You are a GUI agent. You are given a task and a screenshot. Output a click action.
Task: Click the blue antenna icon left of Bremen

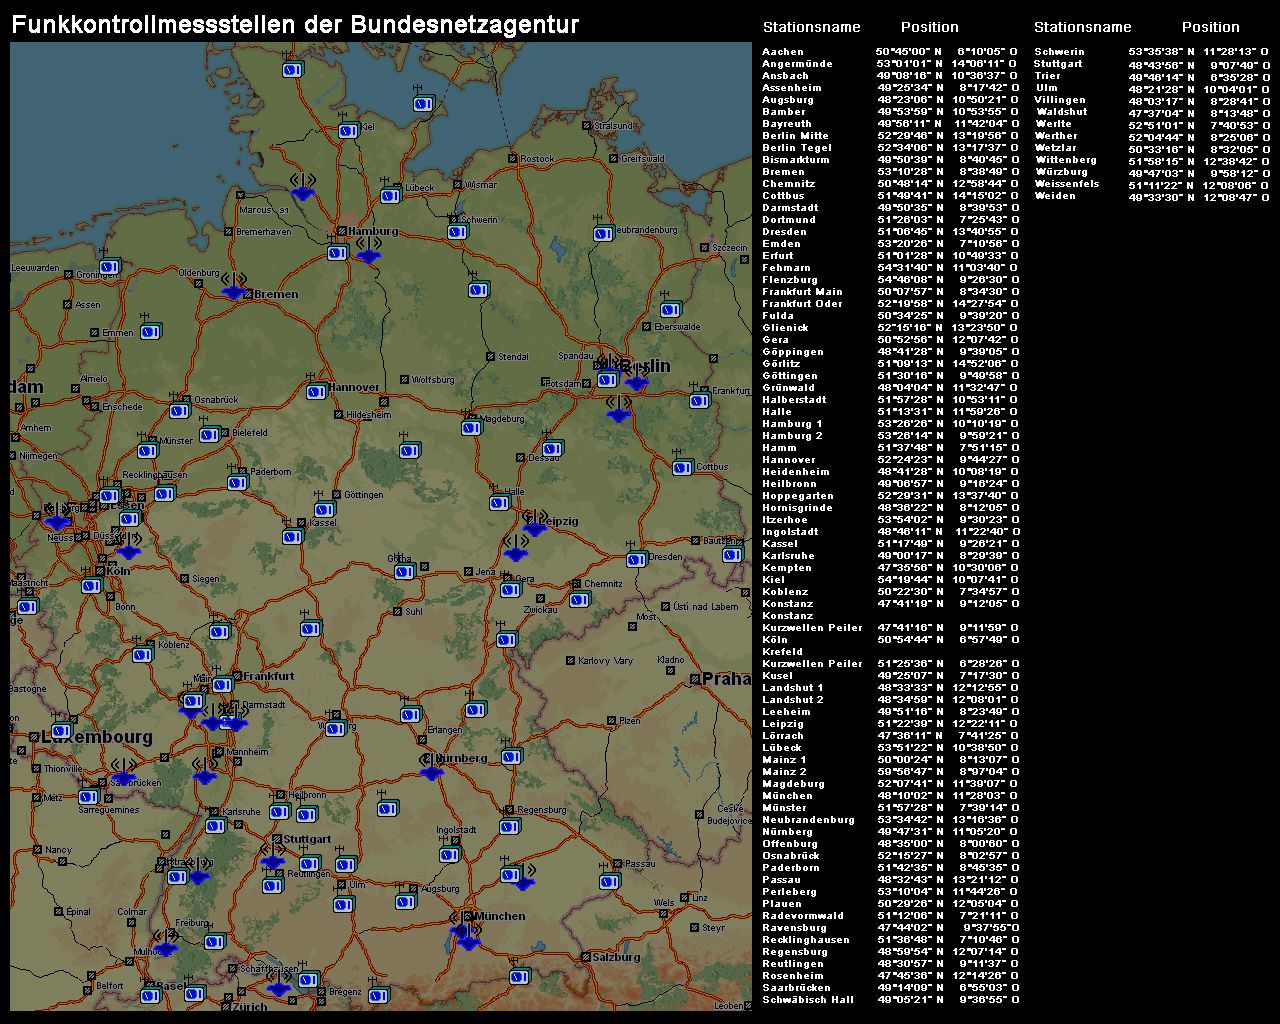pyautogui.click(x=234, y=290)
